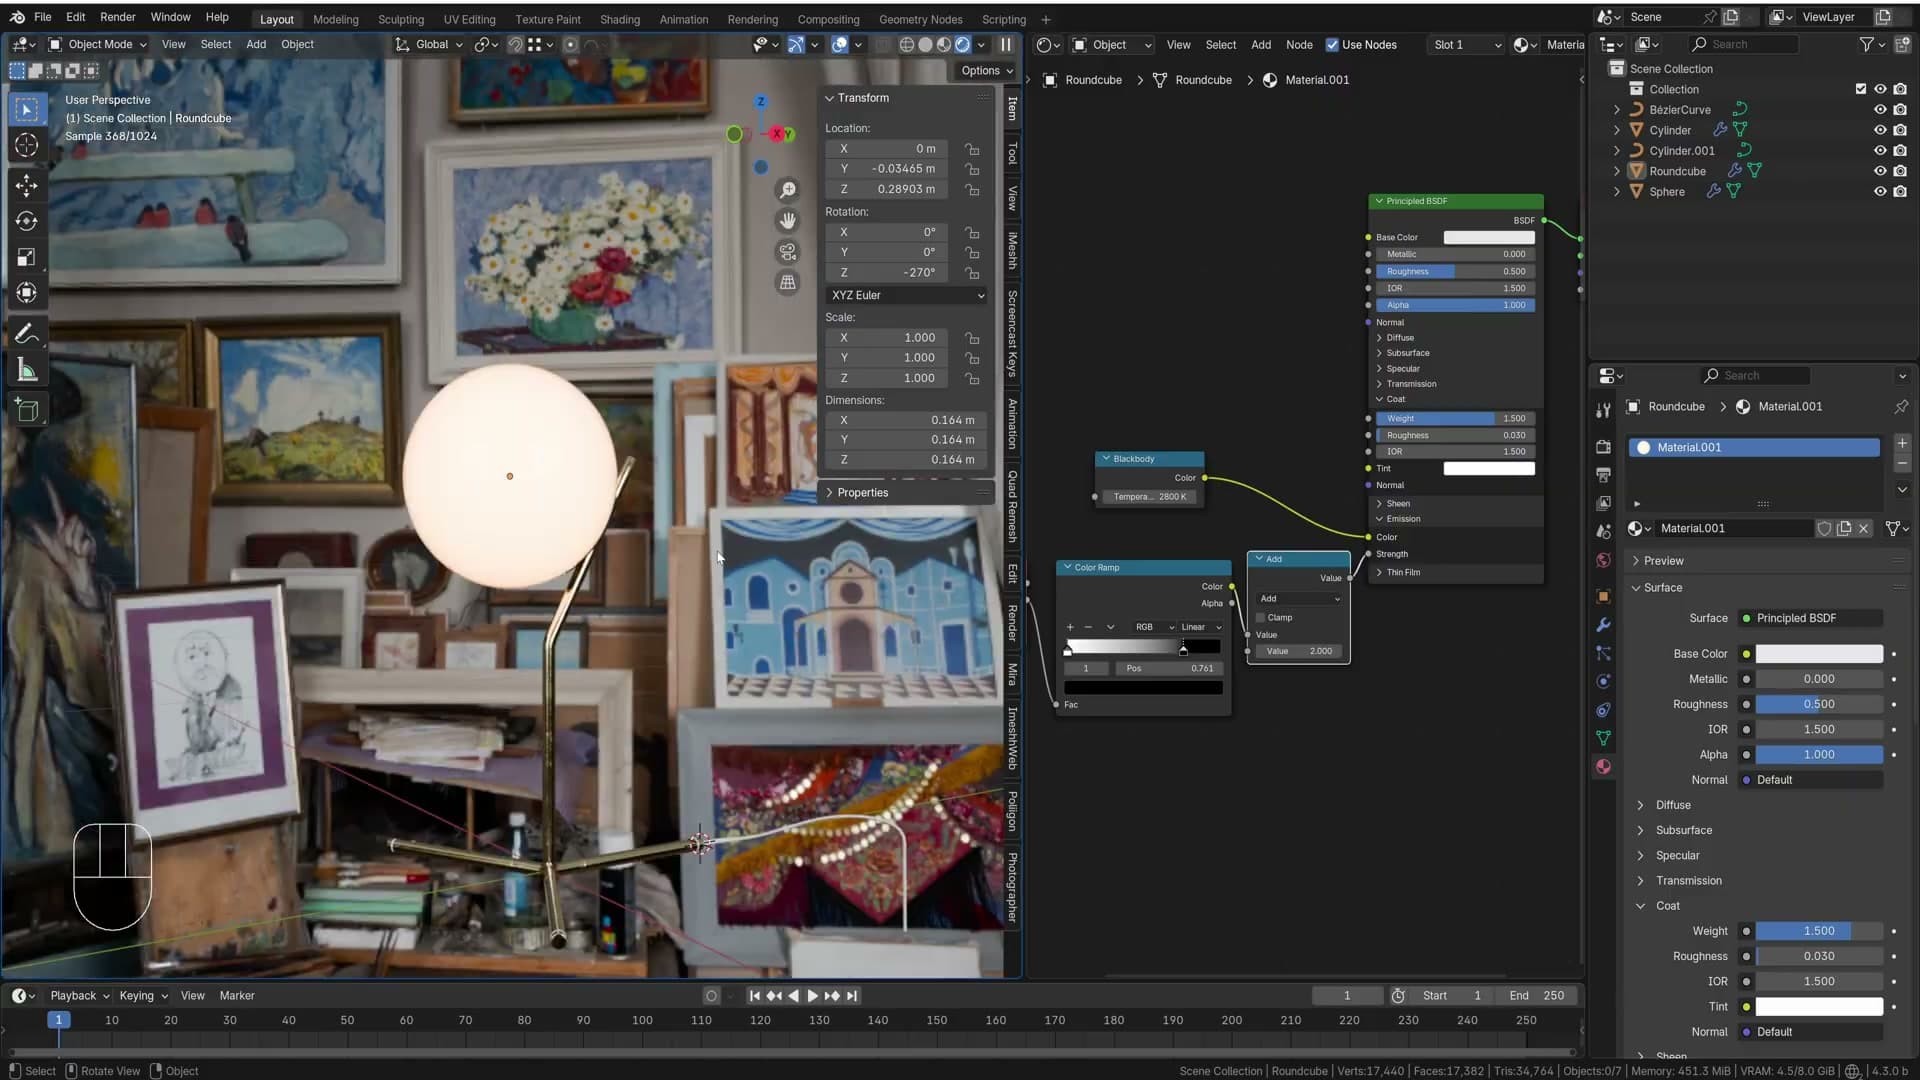This screenshot has height=1080, width=1920.
Task: Click the viewport zoom magnifier icon
Action: tap(788, 190)
